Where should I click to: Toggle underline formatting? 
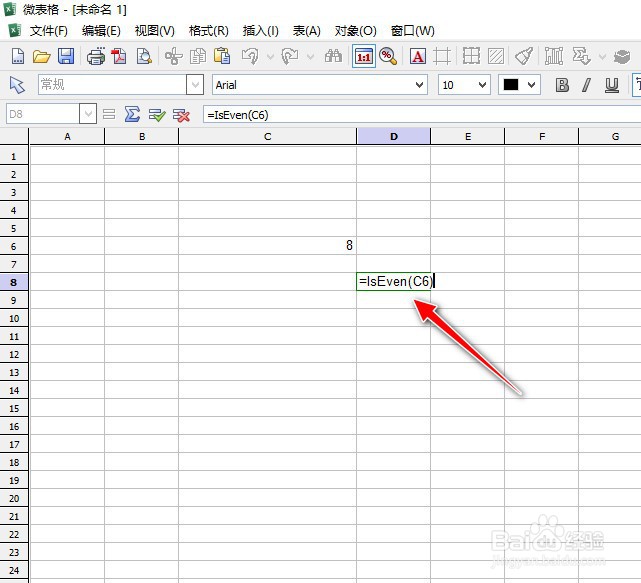coord(612,85)
